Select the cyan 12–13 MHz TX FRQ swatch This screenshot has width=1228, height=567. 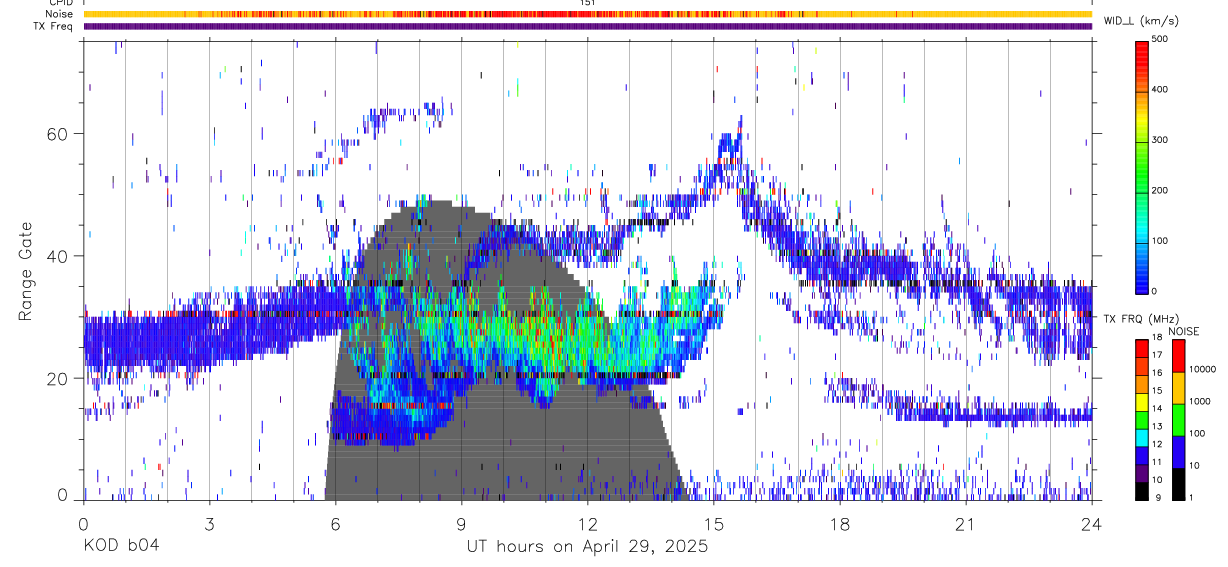click(x=1141, y=436)
